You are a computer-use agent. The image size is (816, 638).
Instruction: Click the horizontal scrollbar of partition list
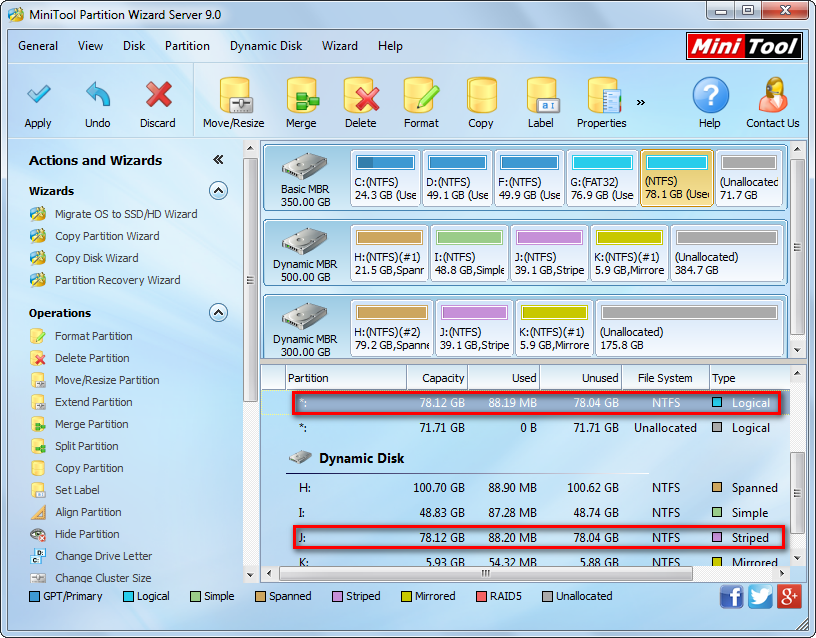tap(486, 573)
